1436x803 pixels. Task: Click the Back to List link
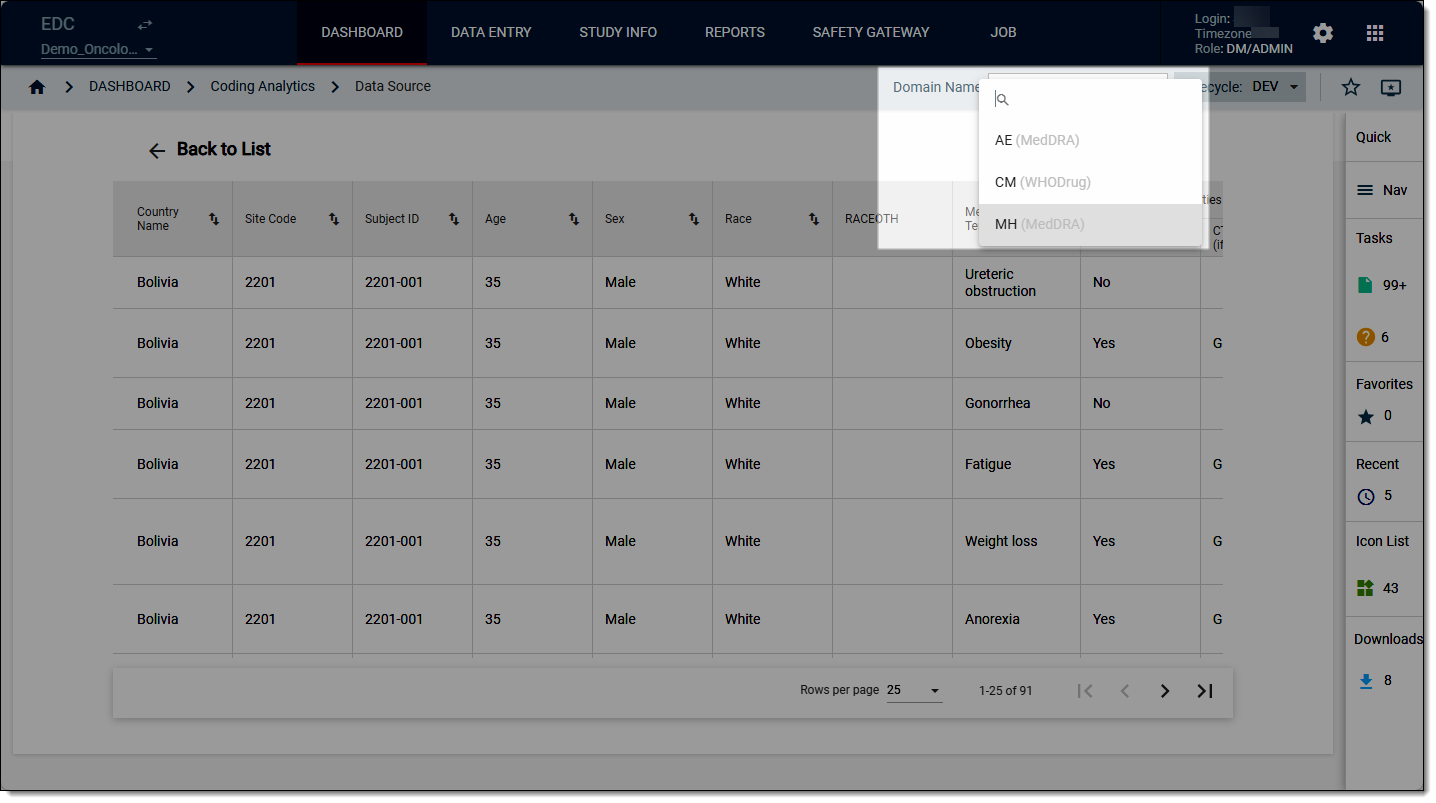pyautogui.click(x=209, y=149)
